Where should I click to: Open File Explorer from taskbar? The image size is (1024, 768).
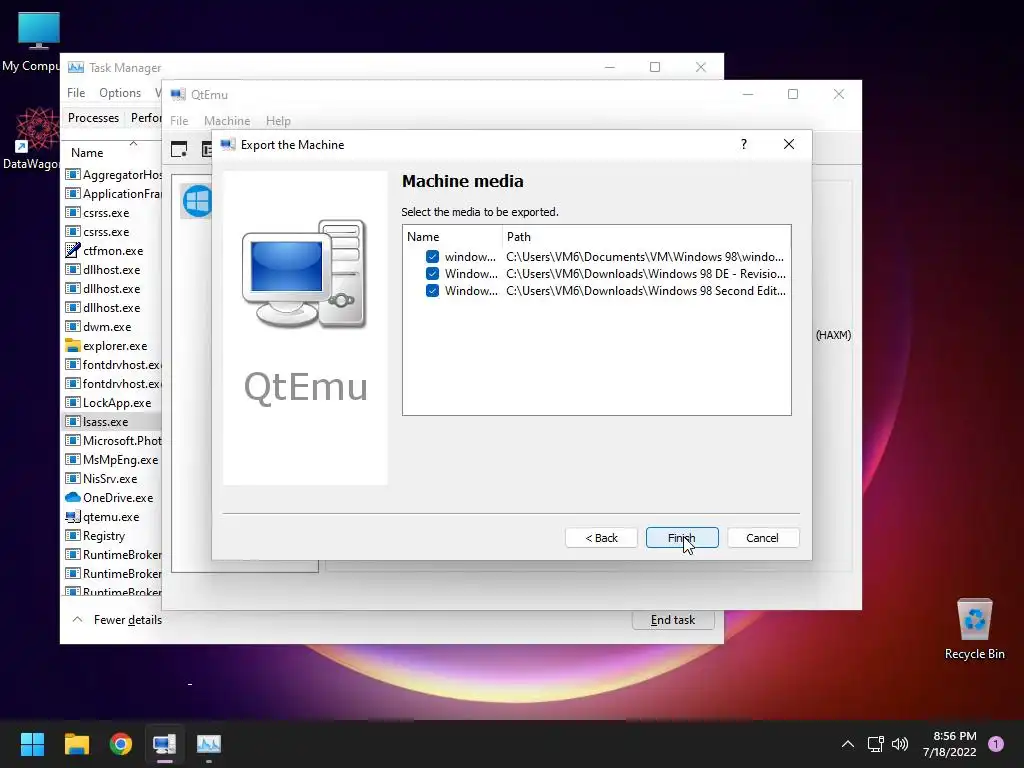pyautogui.click(x=76, y=744)
